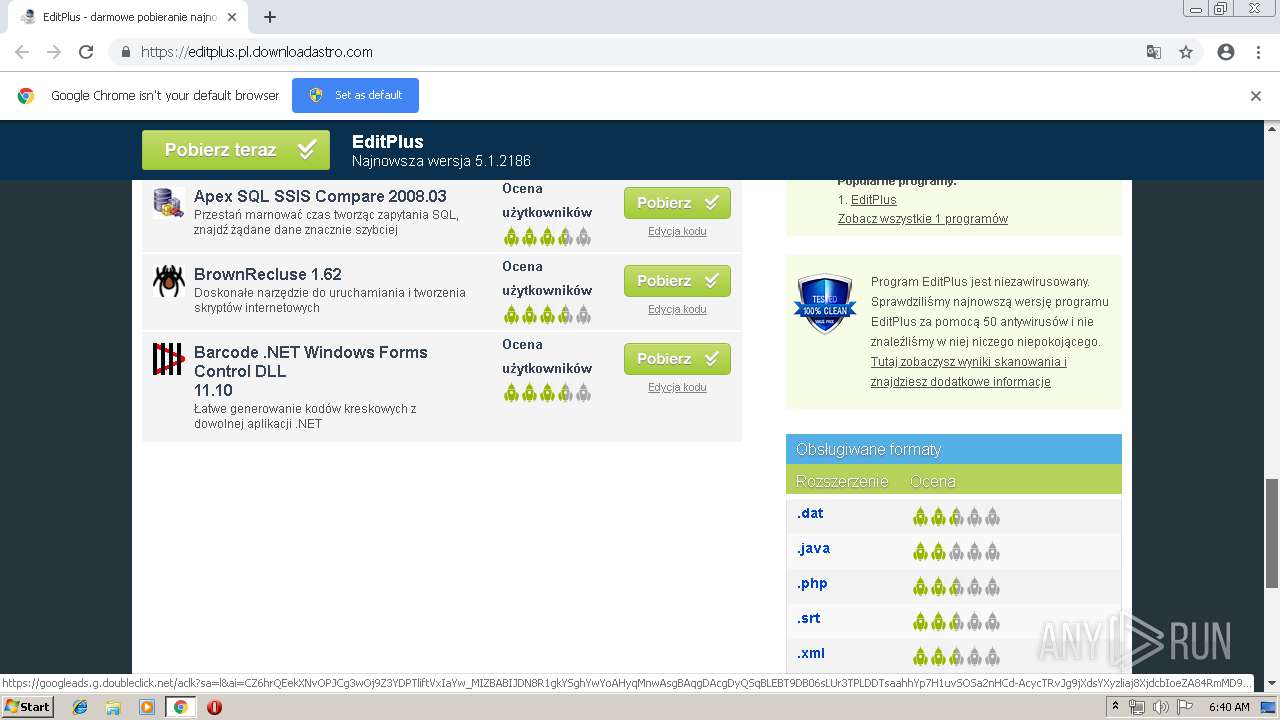
Task: Close the EditPlus browser tab
Action: coord(232,17)
